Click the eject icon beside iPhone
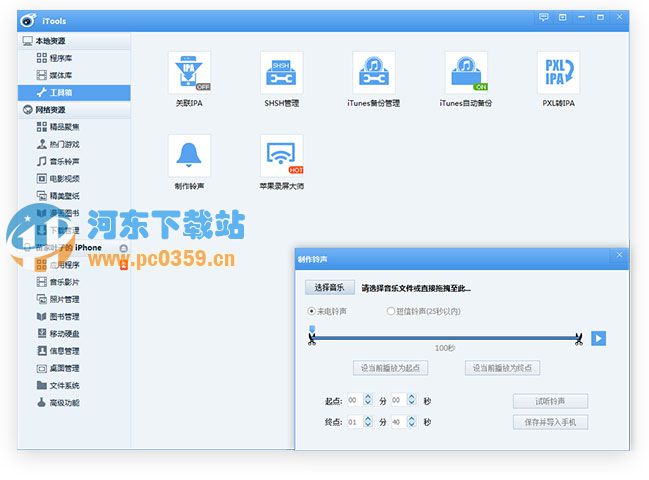Screen dimensions: 649x480 pyautogui.click(x=123, y=248)
